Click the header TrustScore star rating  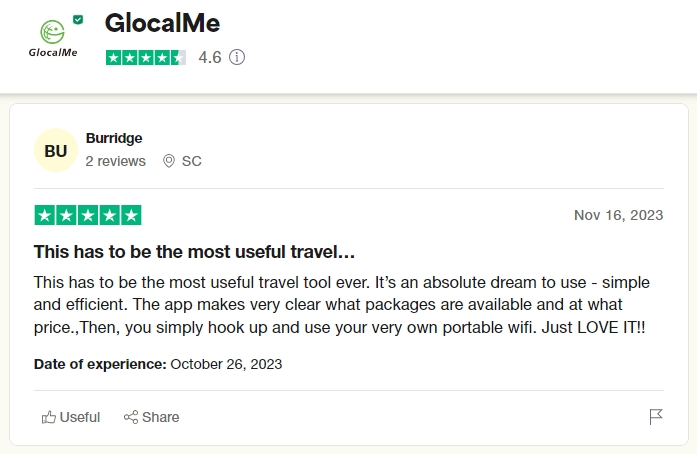pyautogui.click(x=146, y=57)
